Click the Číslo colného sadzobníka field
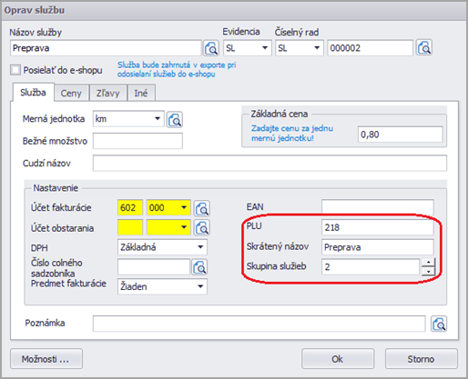This screenshot has width=468, height=379. point(154,267)
